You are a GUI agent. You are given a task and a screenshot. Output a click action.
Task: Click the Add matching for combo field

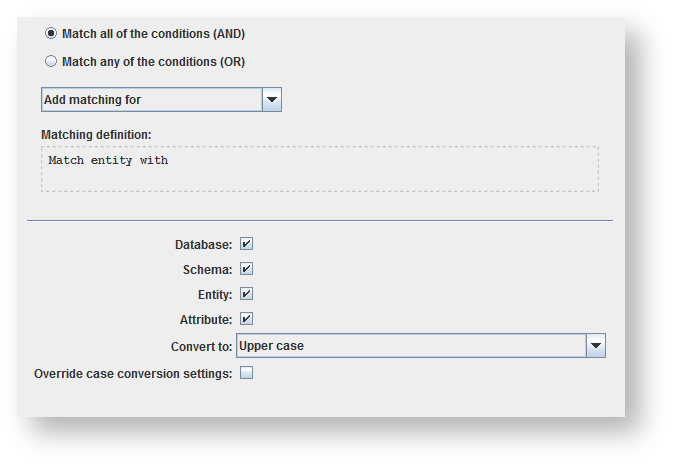pyautogui.click(x=150, y=100)
